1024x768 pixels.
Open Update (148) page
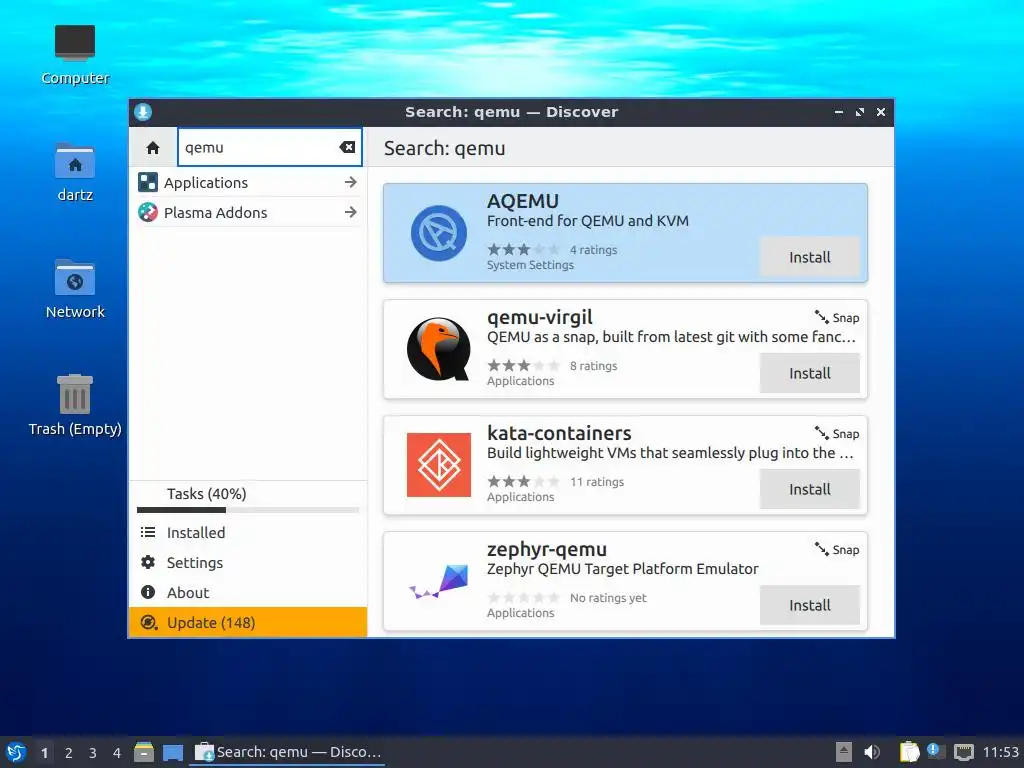pyautogui.click(x=248, y=622)
